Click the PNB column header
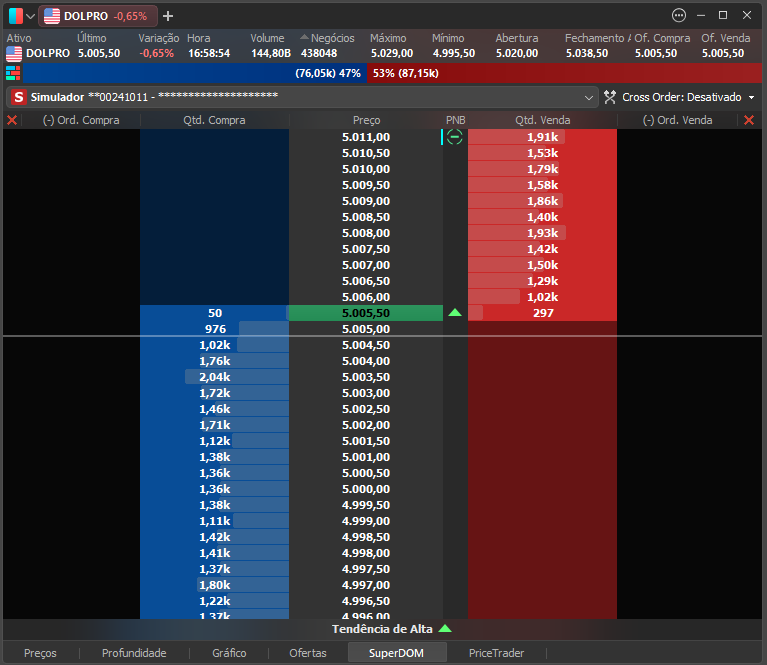 click(455, 120)
